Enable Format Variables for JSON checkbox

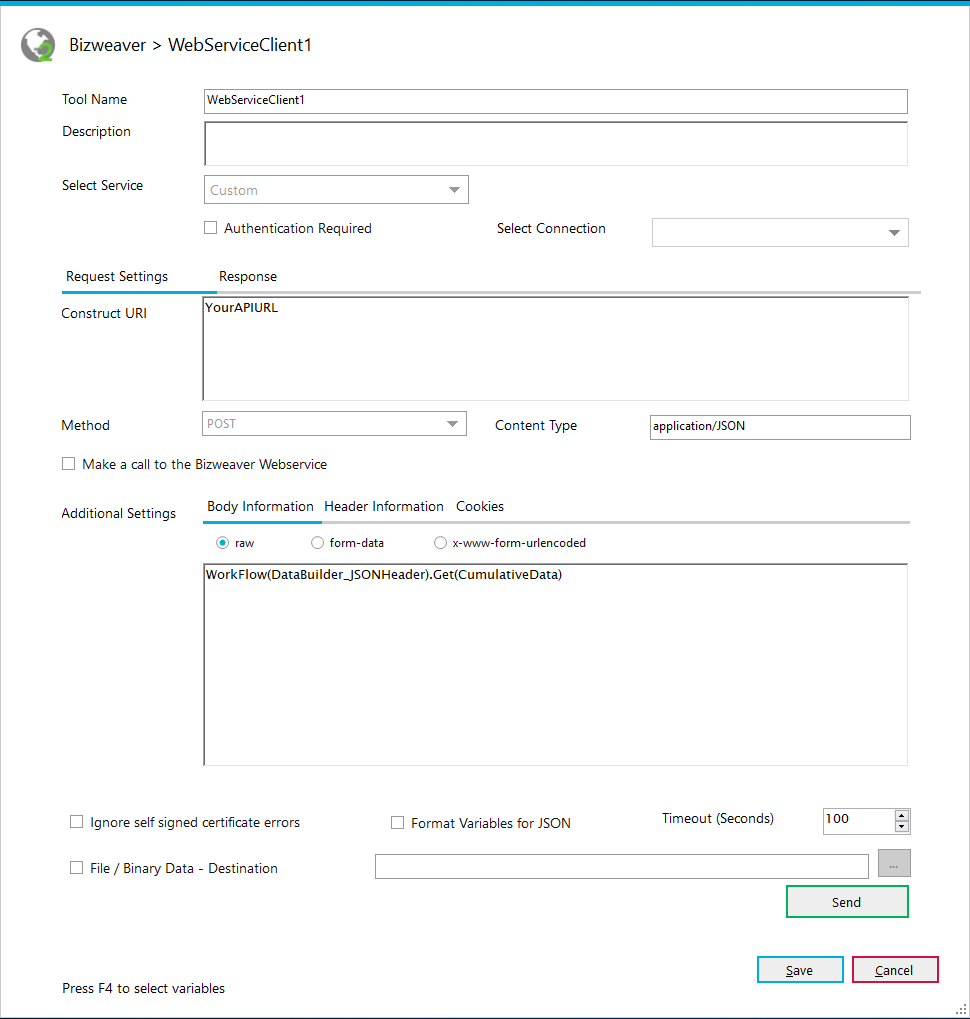click(x=398, y=823)
